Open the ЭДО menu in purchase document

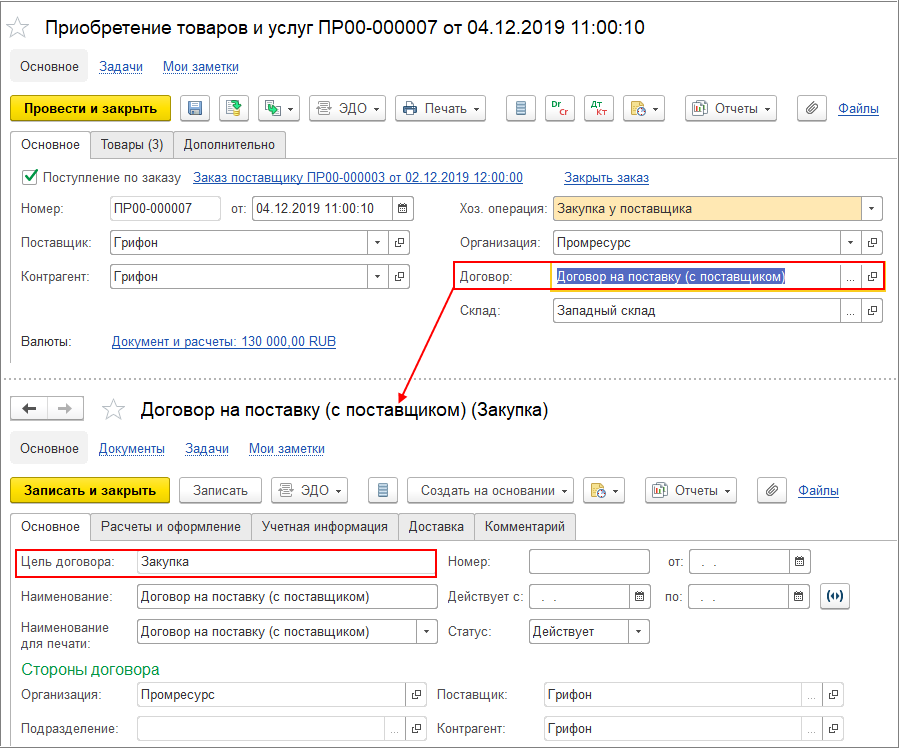[347, 108]
